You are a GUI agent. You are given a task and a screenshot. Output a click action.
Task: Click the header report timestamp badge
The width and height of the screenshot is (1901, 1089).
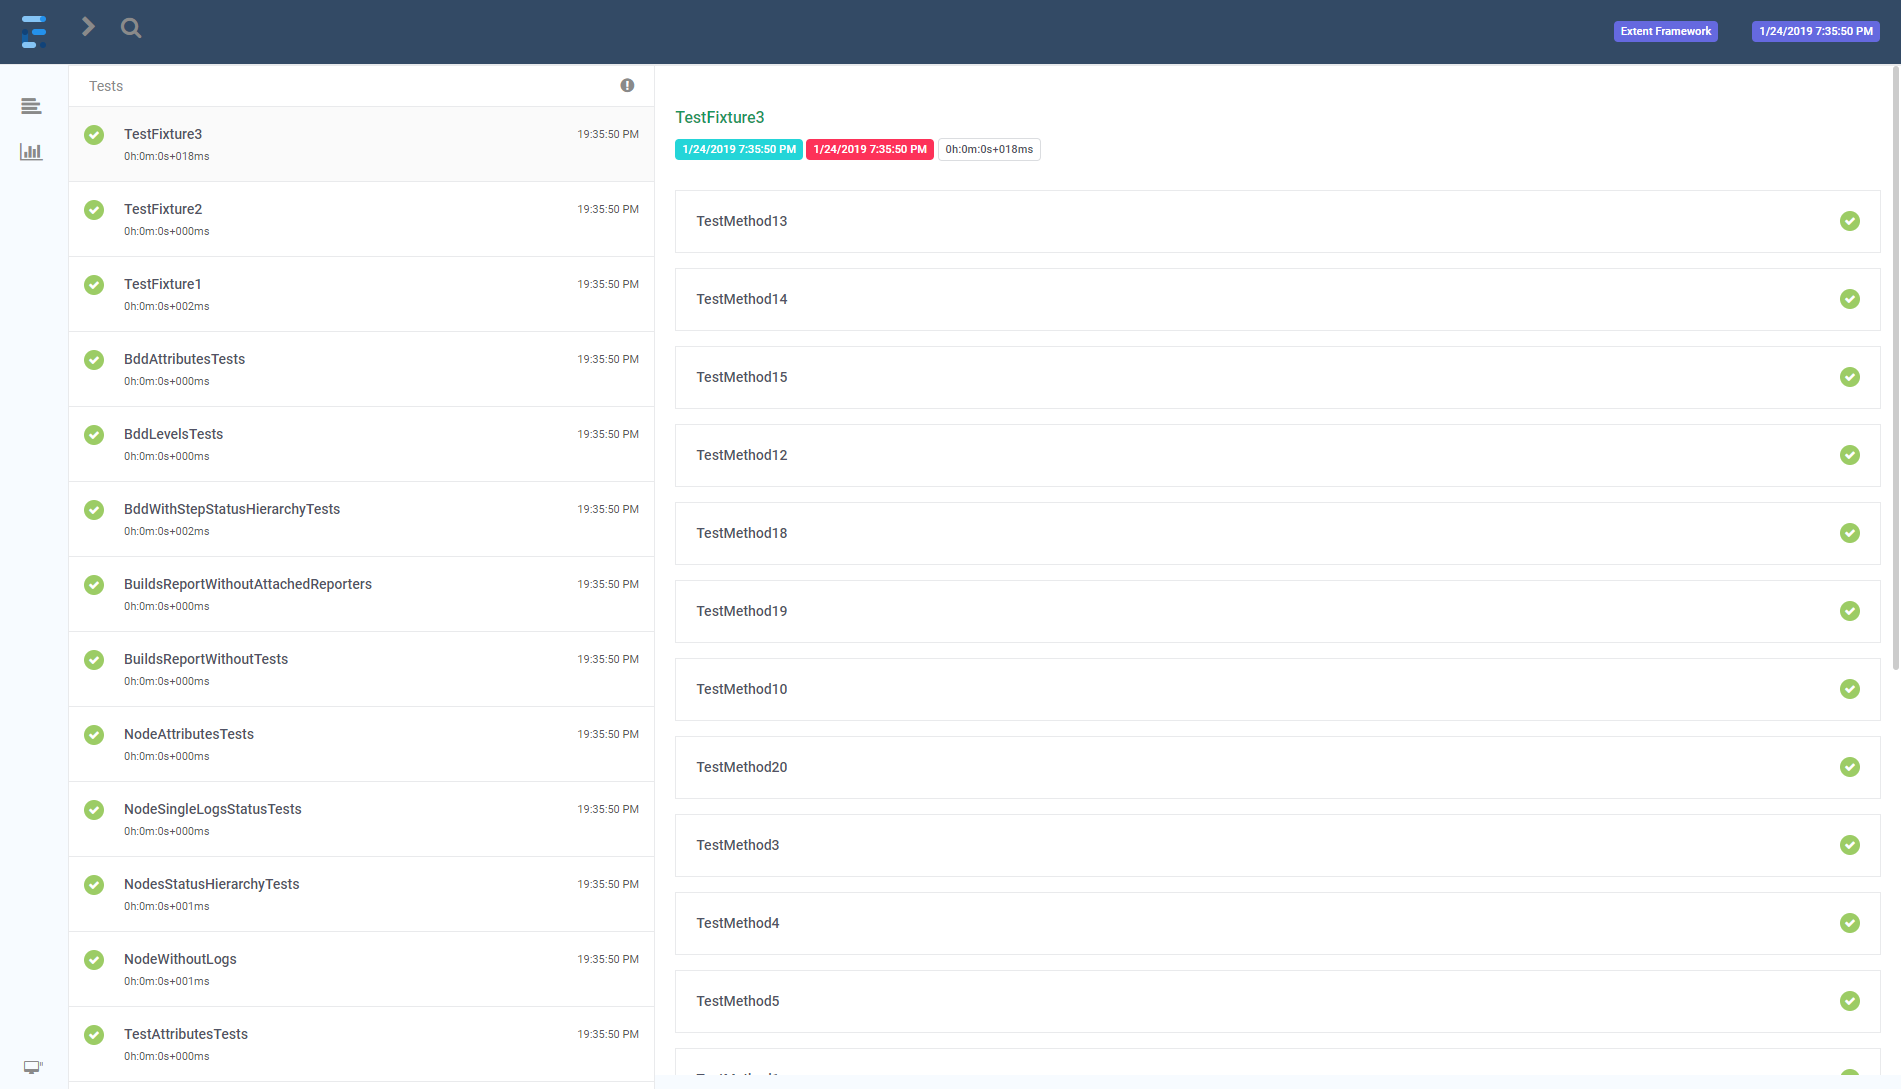[x=1815, y=31]
